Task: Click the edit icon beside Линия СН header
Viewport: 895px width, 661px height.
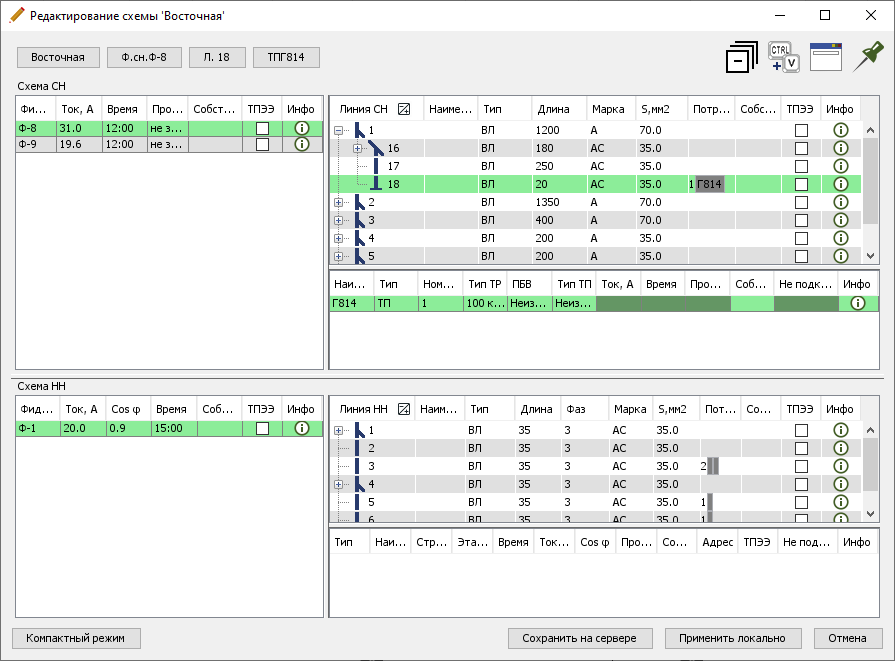Action: coord(404,109)
